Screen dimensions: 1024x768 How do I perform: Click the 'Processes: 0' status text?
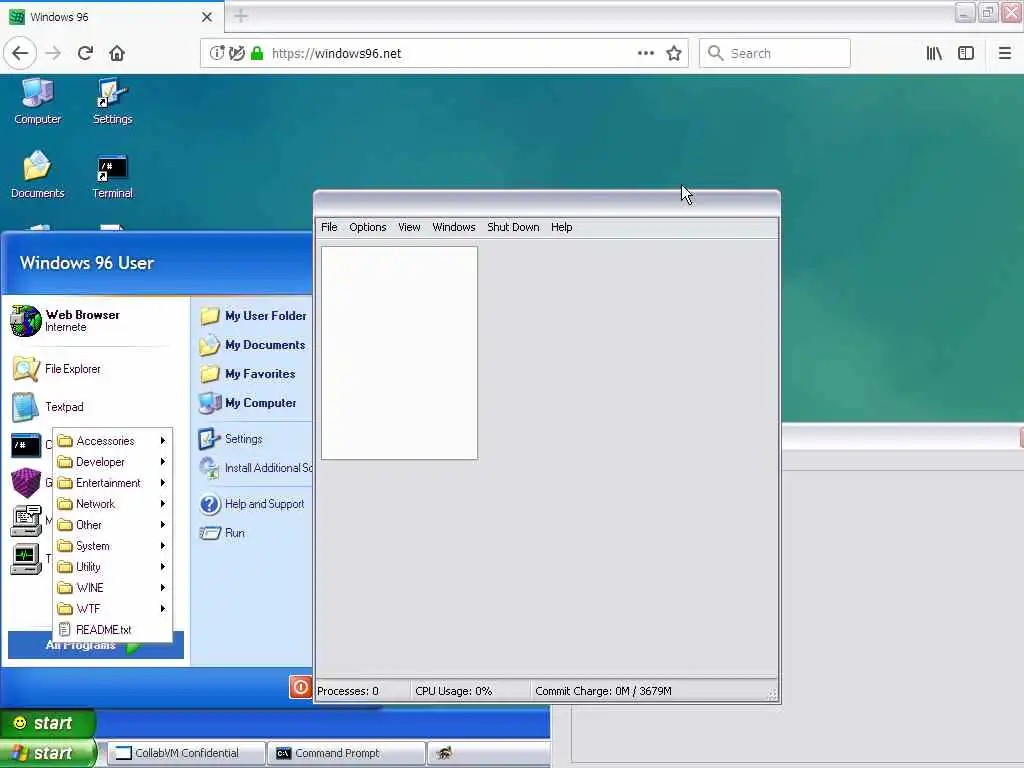pos(347,691)
